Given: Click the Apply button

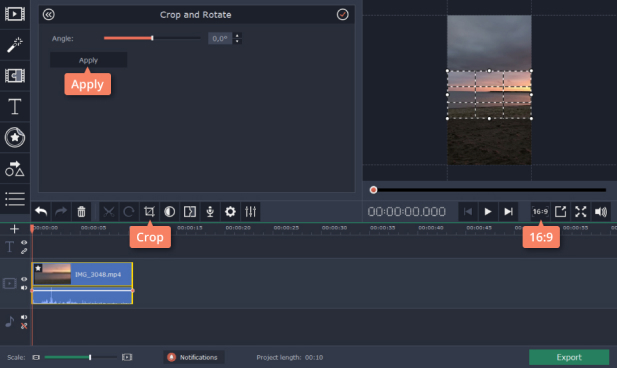Looking at the screenshot, I should pos(88,60).
